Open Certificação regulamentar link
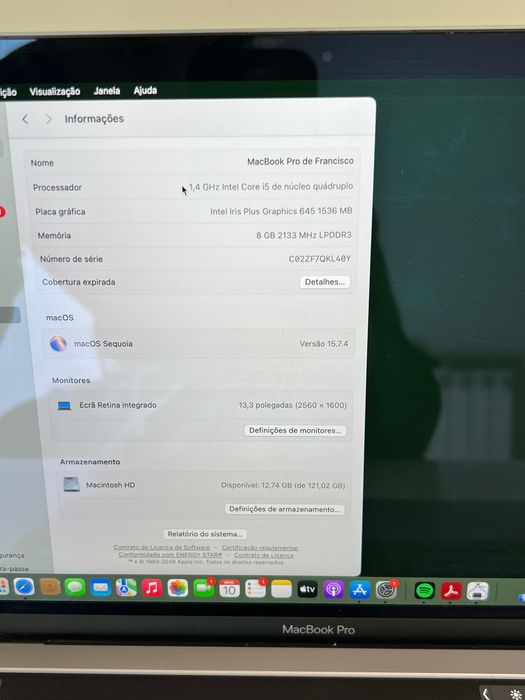The image size is (525, 700). point(260,547)
